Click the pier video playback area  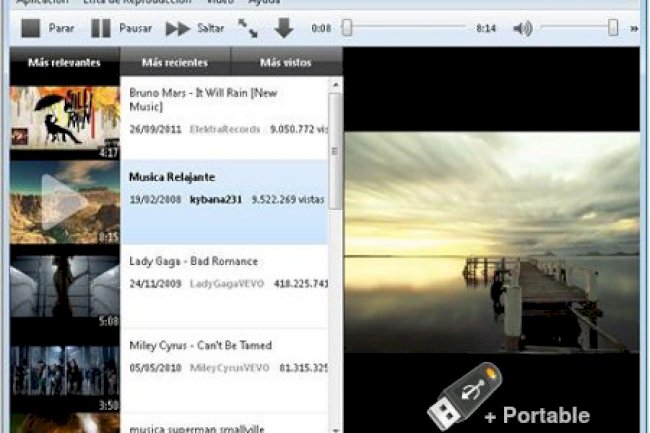coord(492,242)
